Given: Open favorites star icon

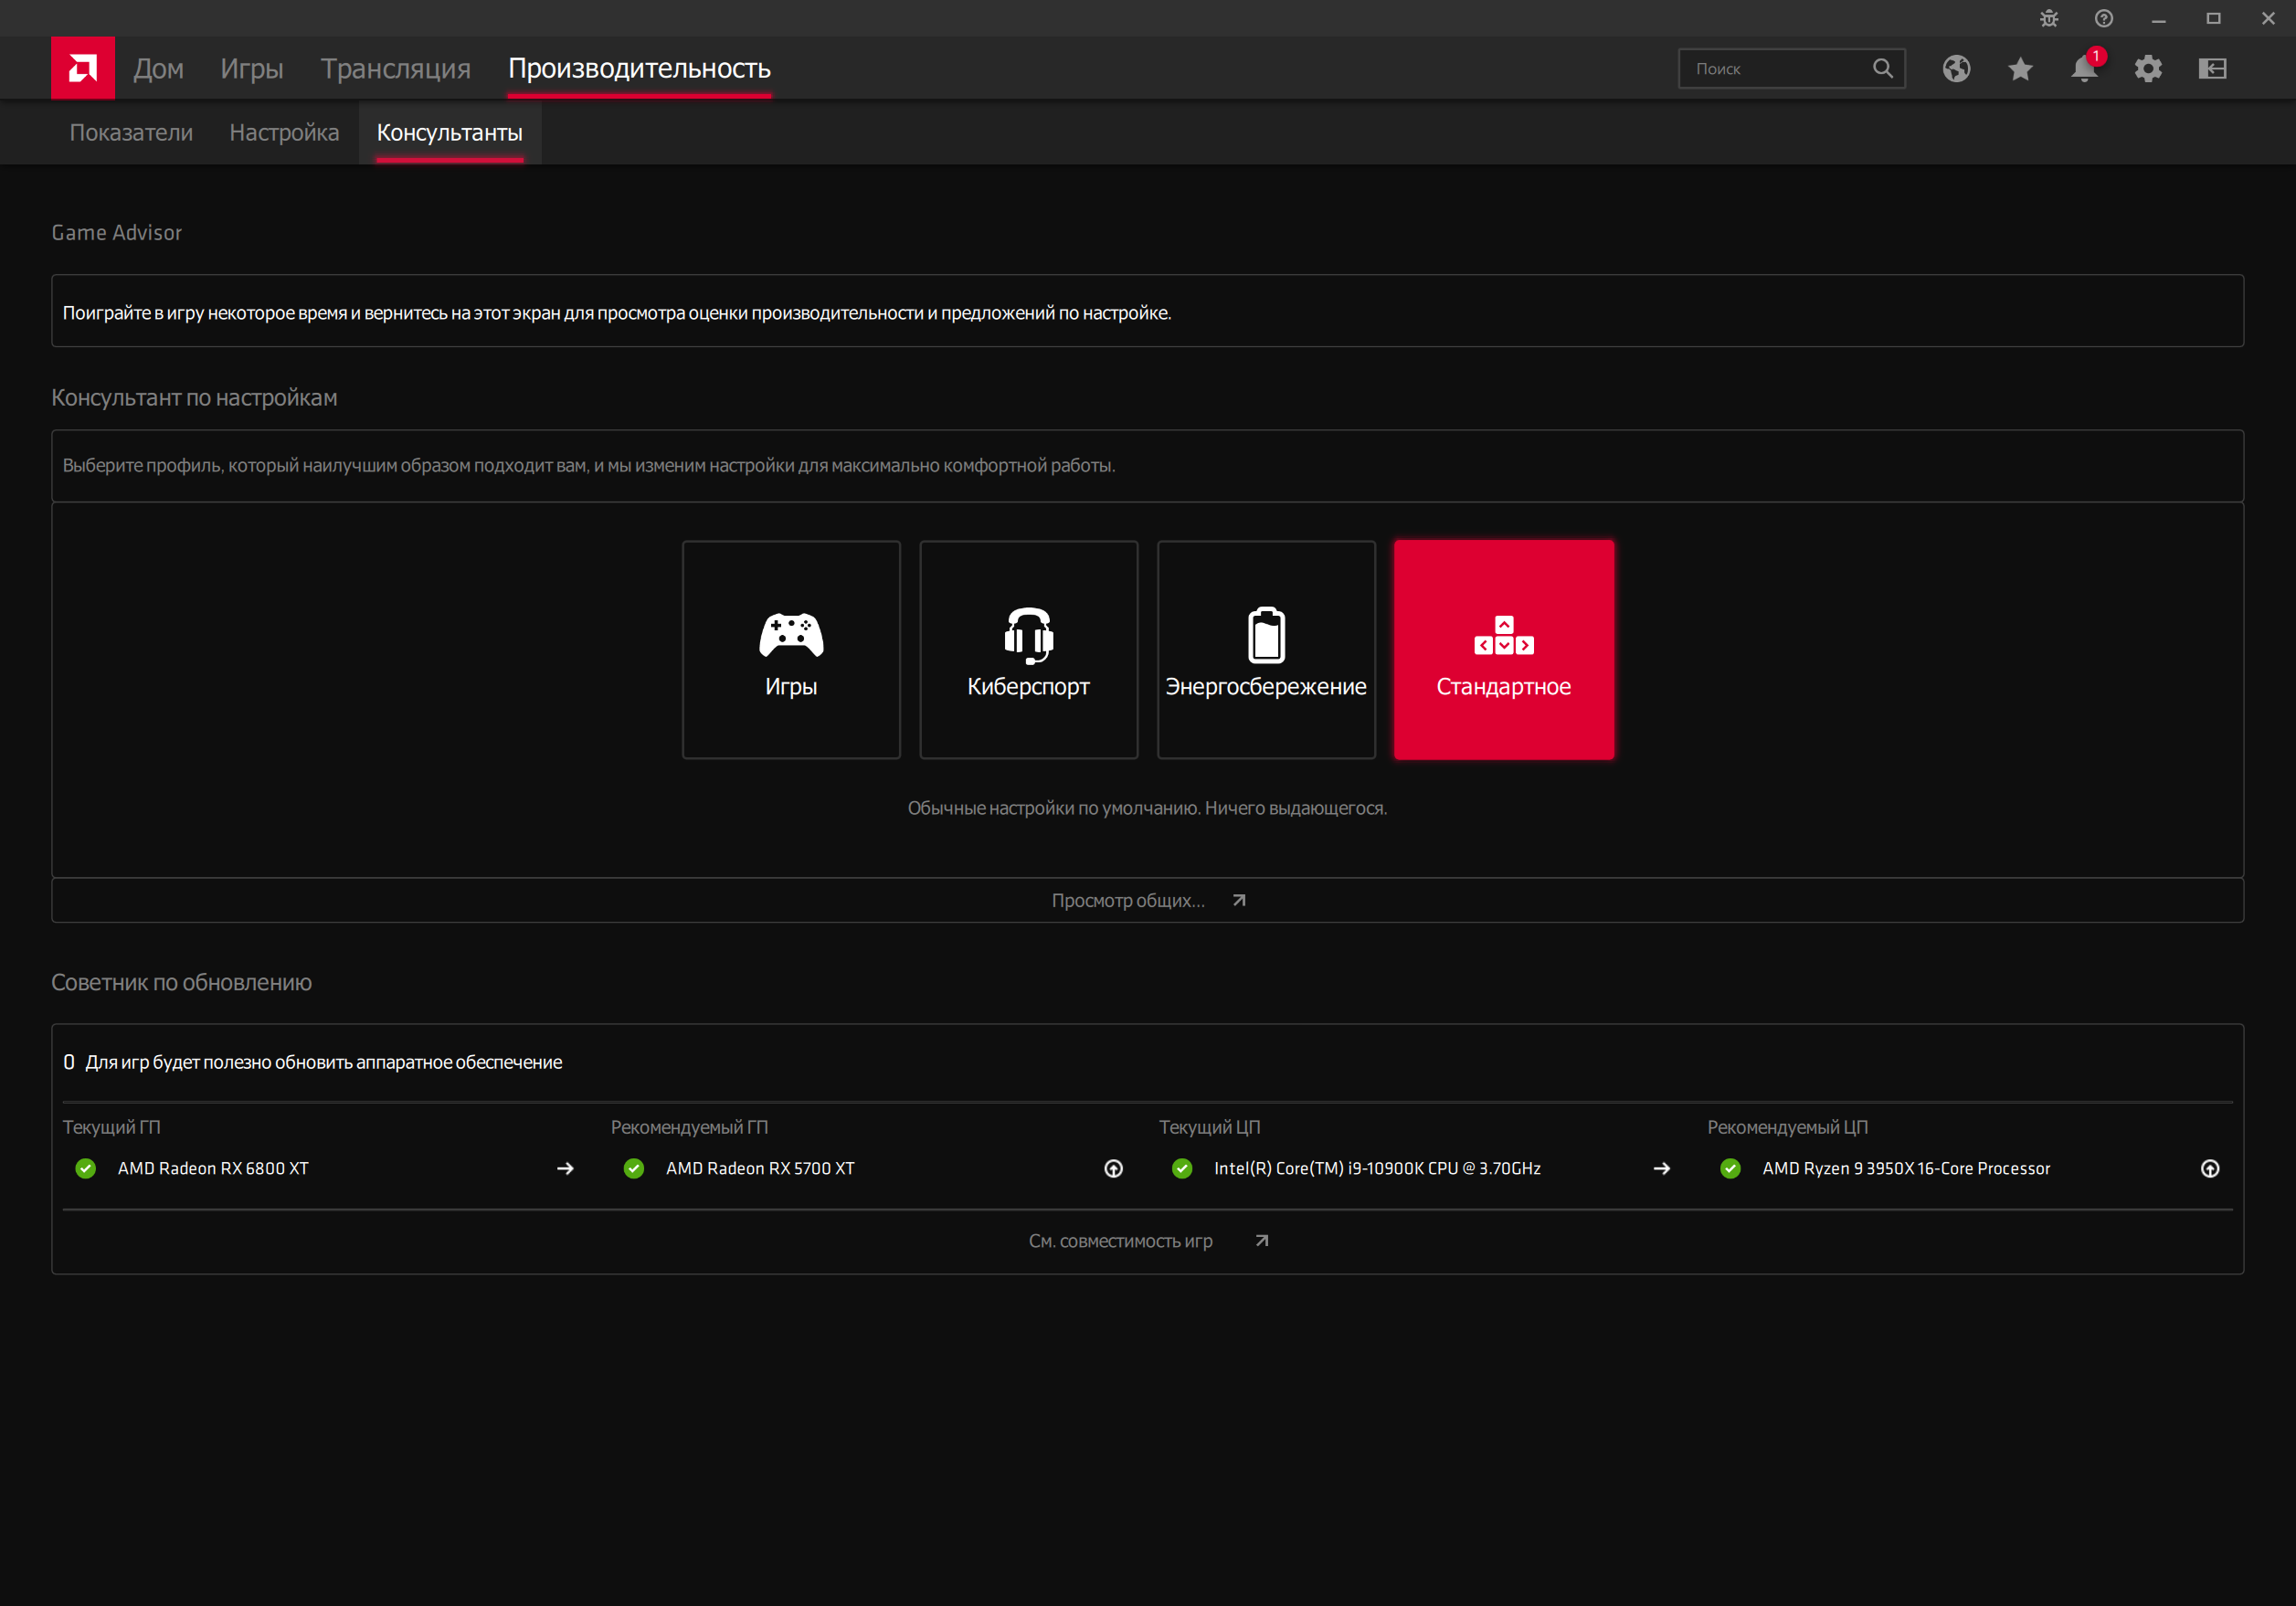Looking at the screenshot, I should (2020, 68).
